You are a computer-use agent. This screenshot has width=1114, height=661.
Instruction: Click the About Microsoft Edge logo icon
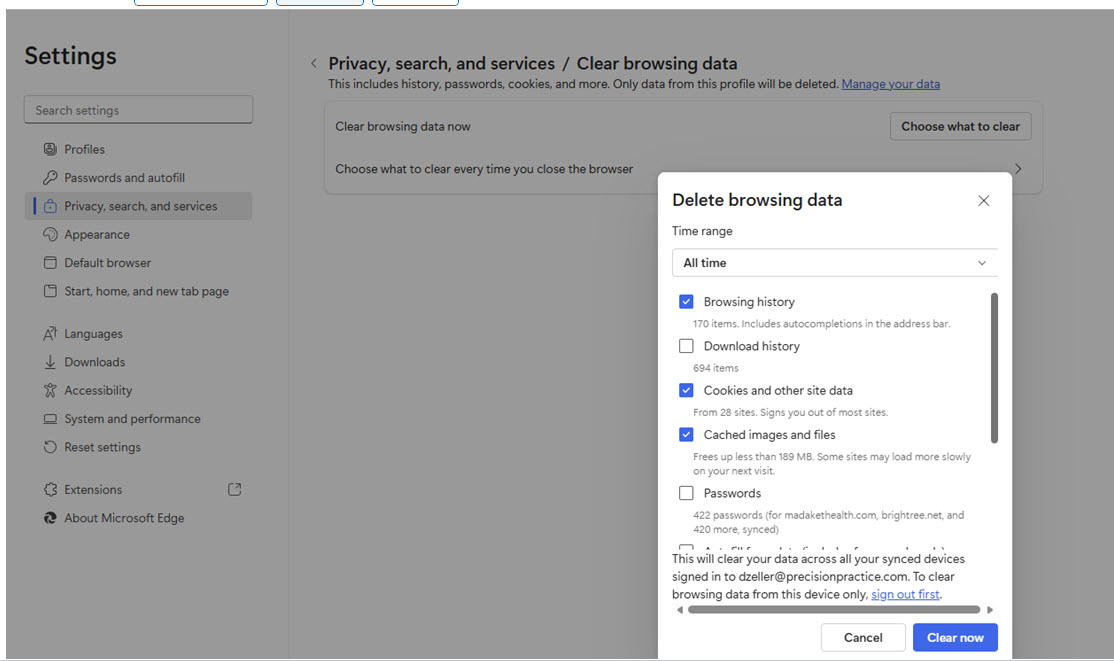click(x=50, y=518)
